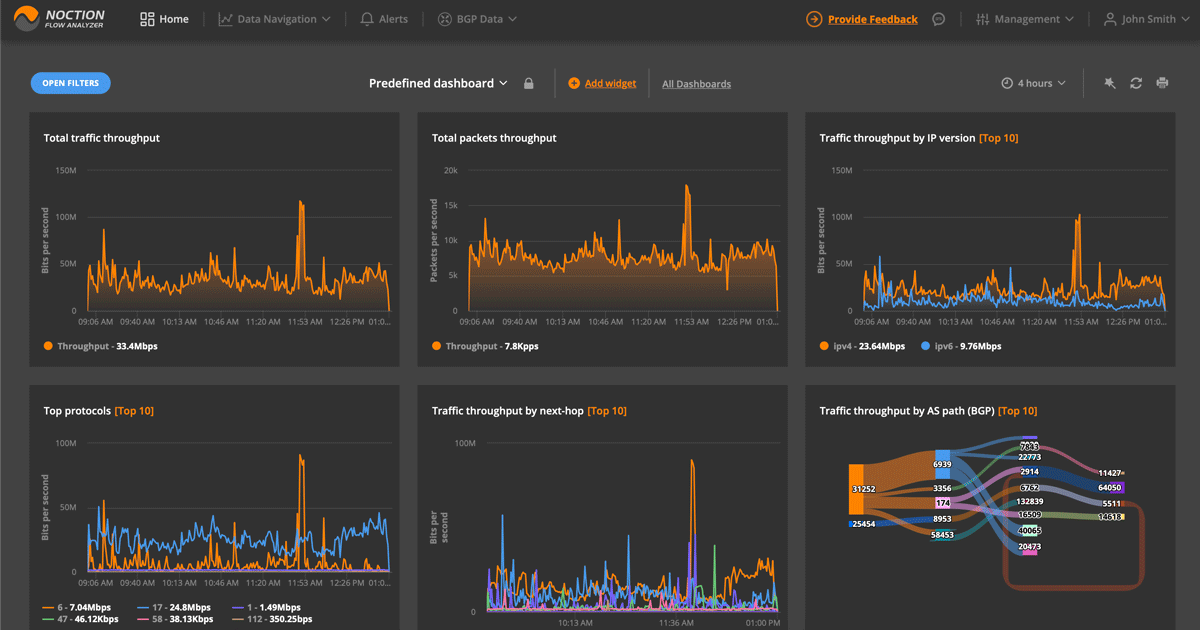Screen dimensions: 1200x630
Task: Select Traffic throughput by IP version title
Action: click(x=897, y=138)
